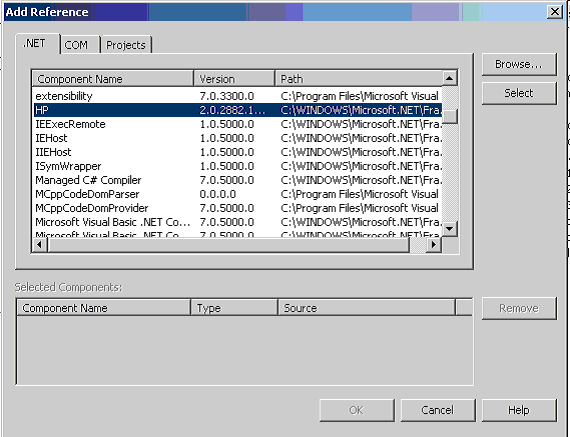
Task: Open Help for Add Reference
Action: [519, 410]
